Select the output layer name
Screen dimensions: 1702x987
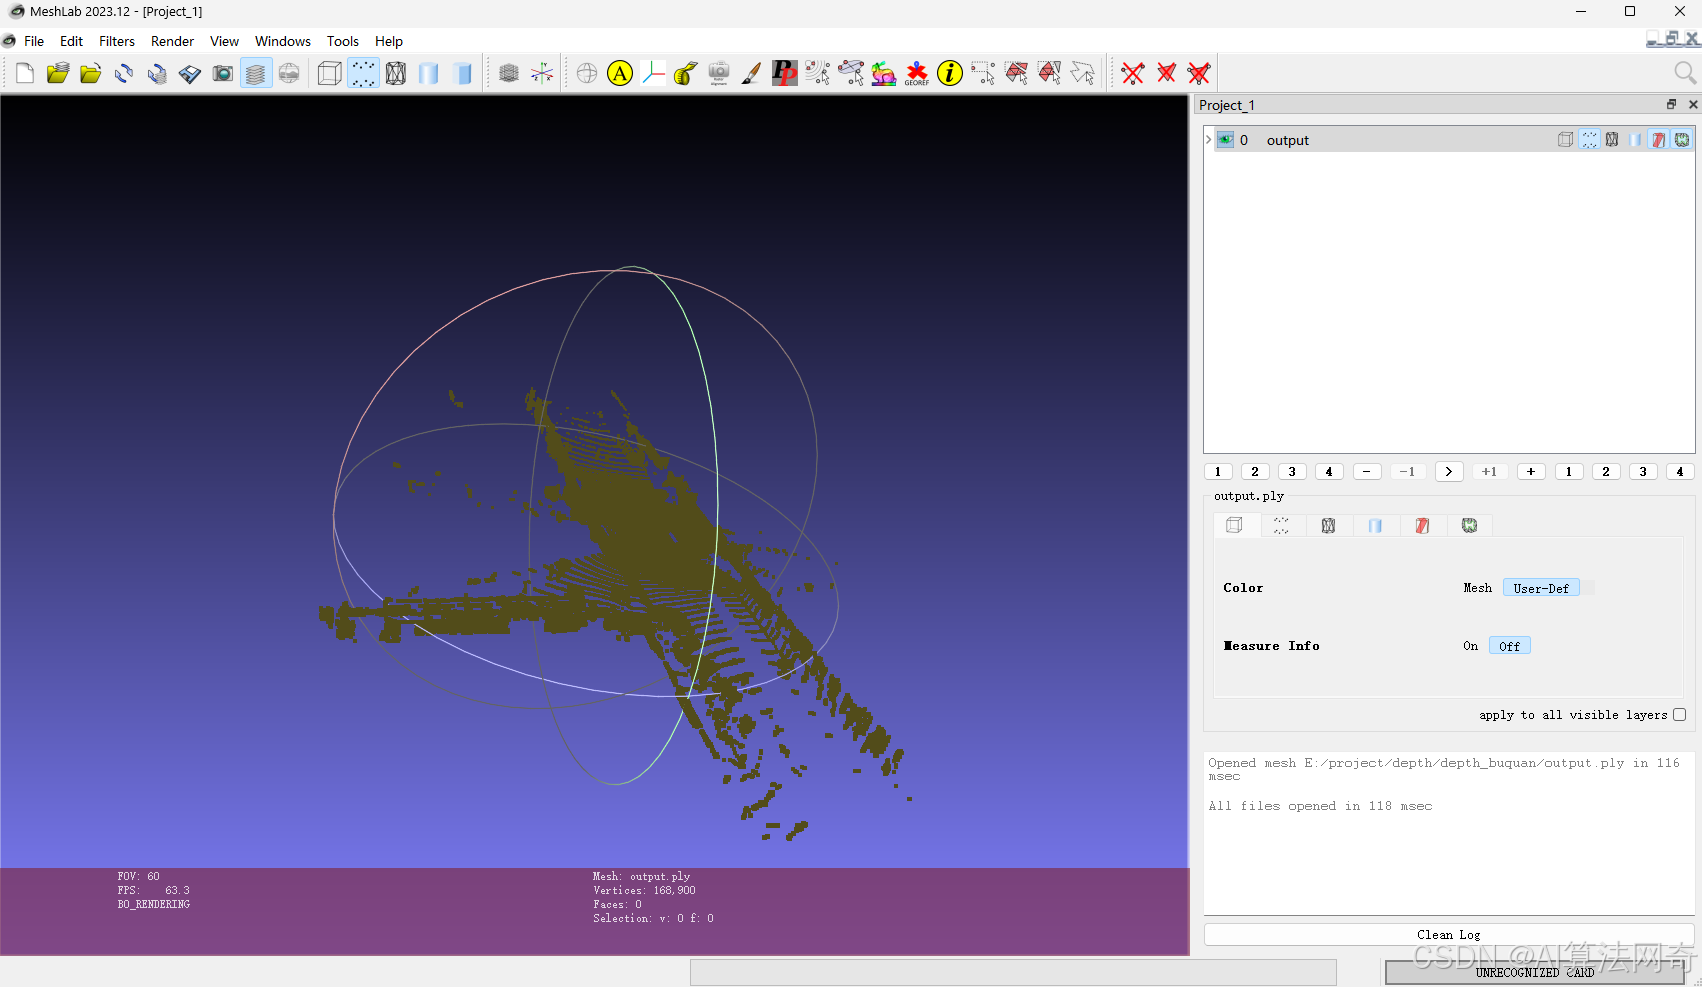pos(1287,140)
